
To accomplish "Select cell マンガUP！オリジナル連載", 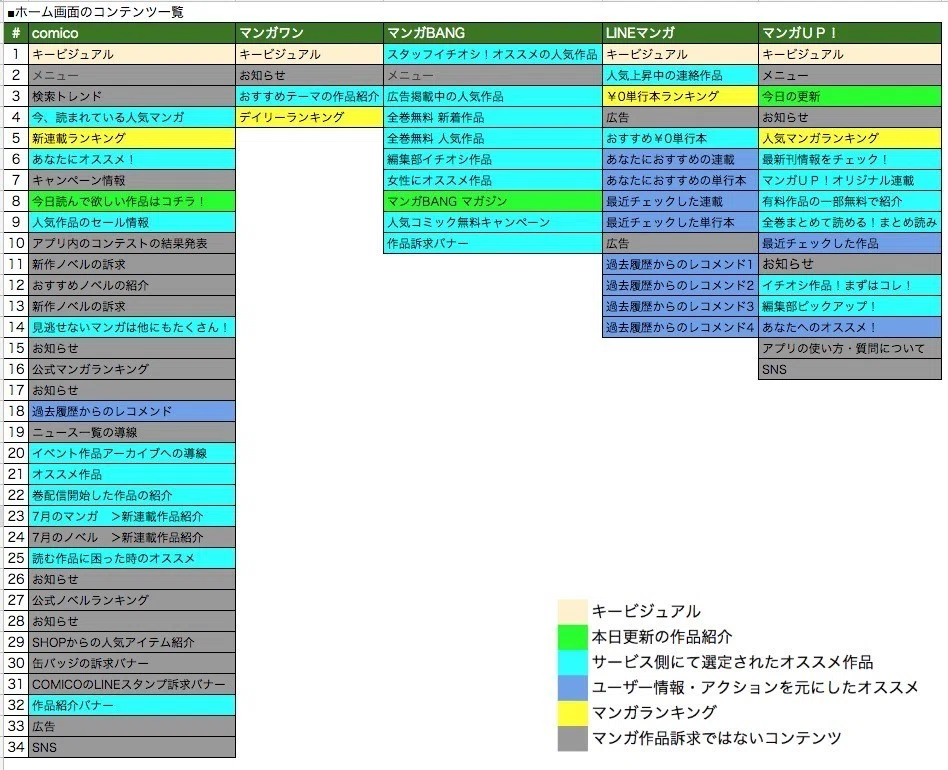I will point(849,180).
